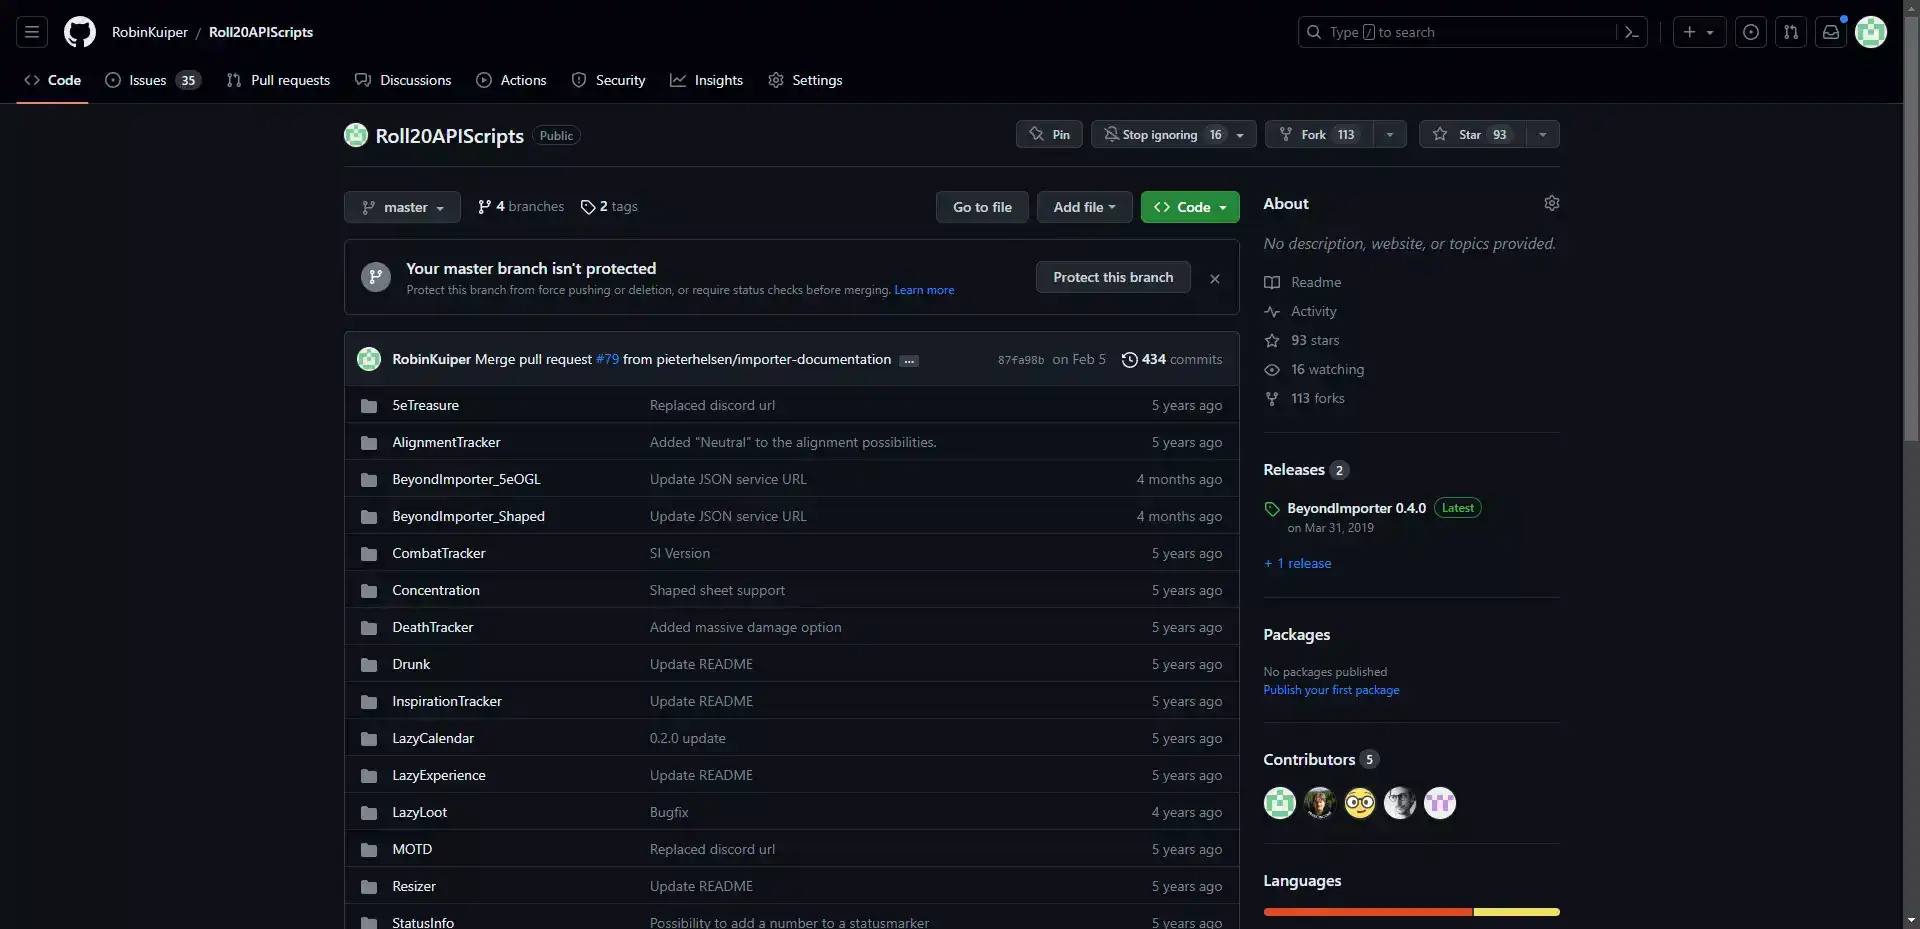Click the Drunk folder icon

click(369, 664)
